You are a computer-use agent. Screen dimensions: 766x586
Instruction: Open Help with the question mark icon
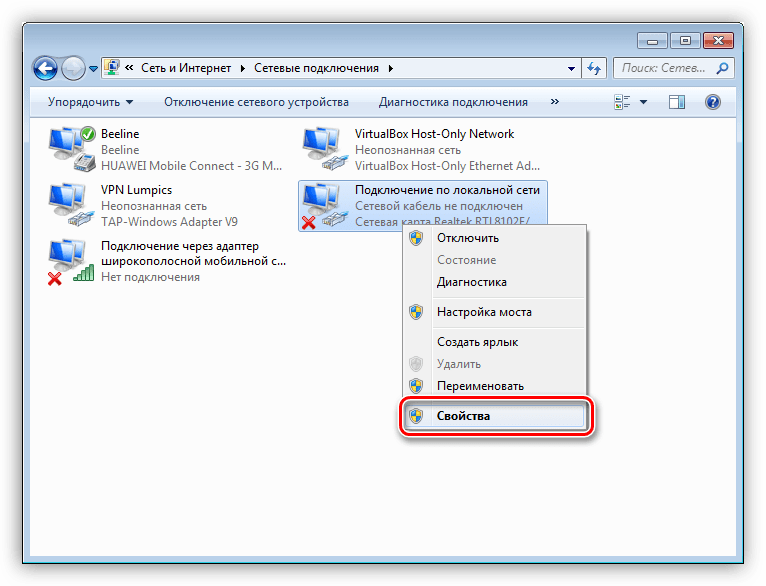tap(713, 102)
